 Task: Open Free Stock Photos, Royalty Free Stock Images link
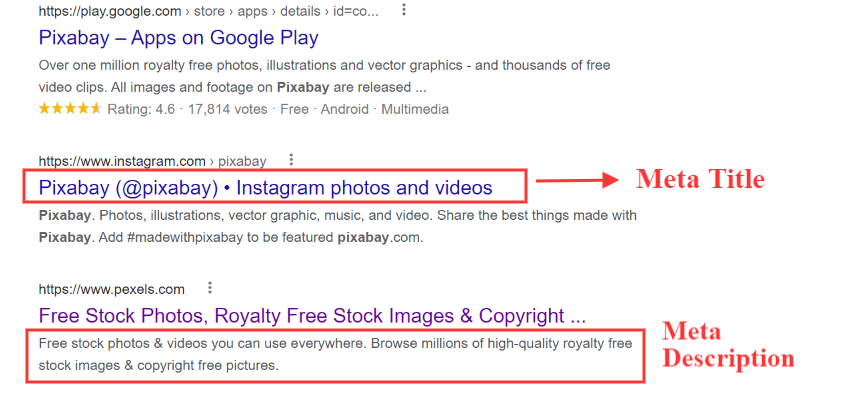coord(312,315)
